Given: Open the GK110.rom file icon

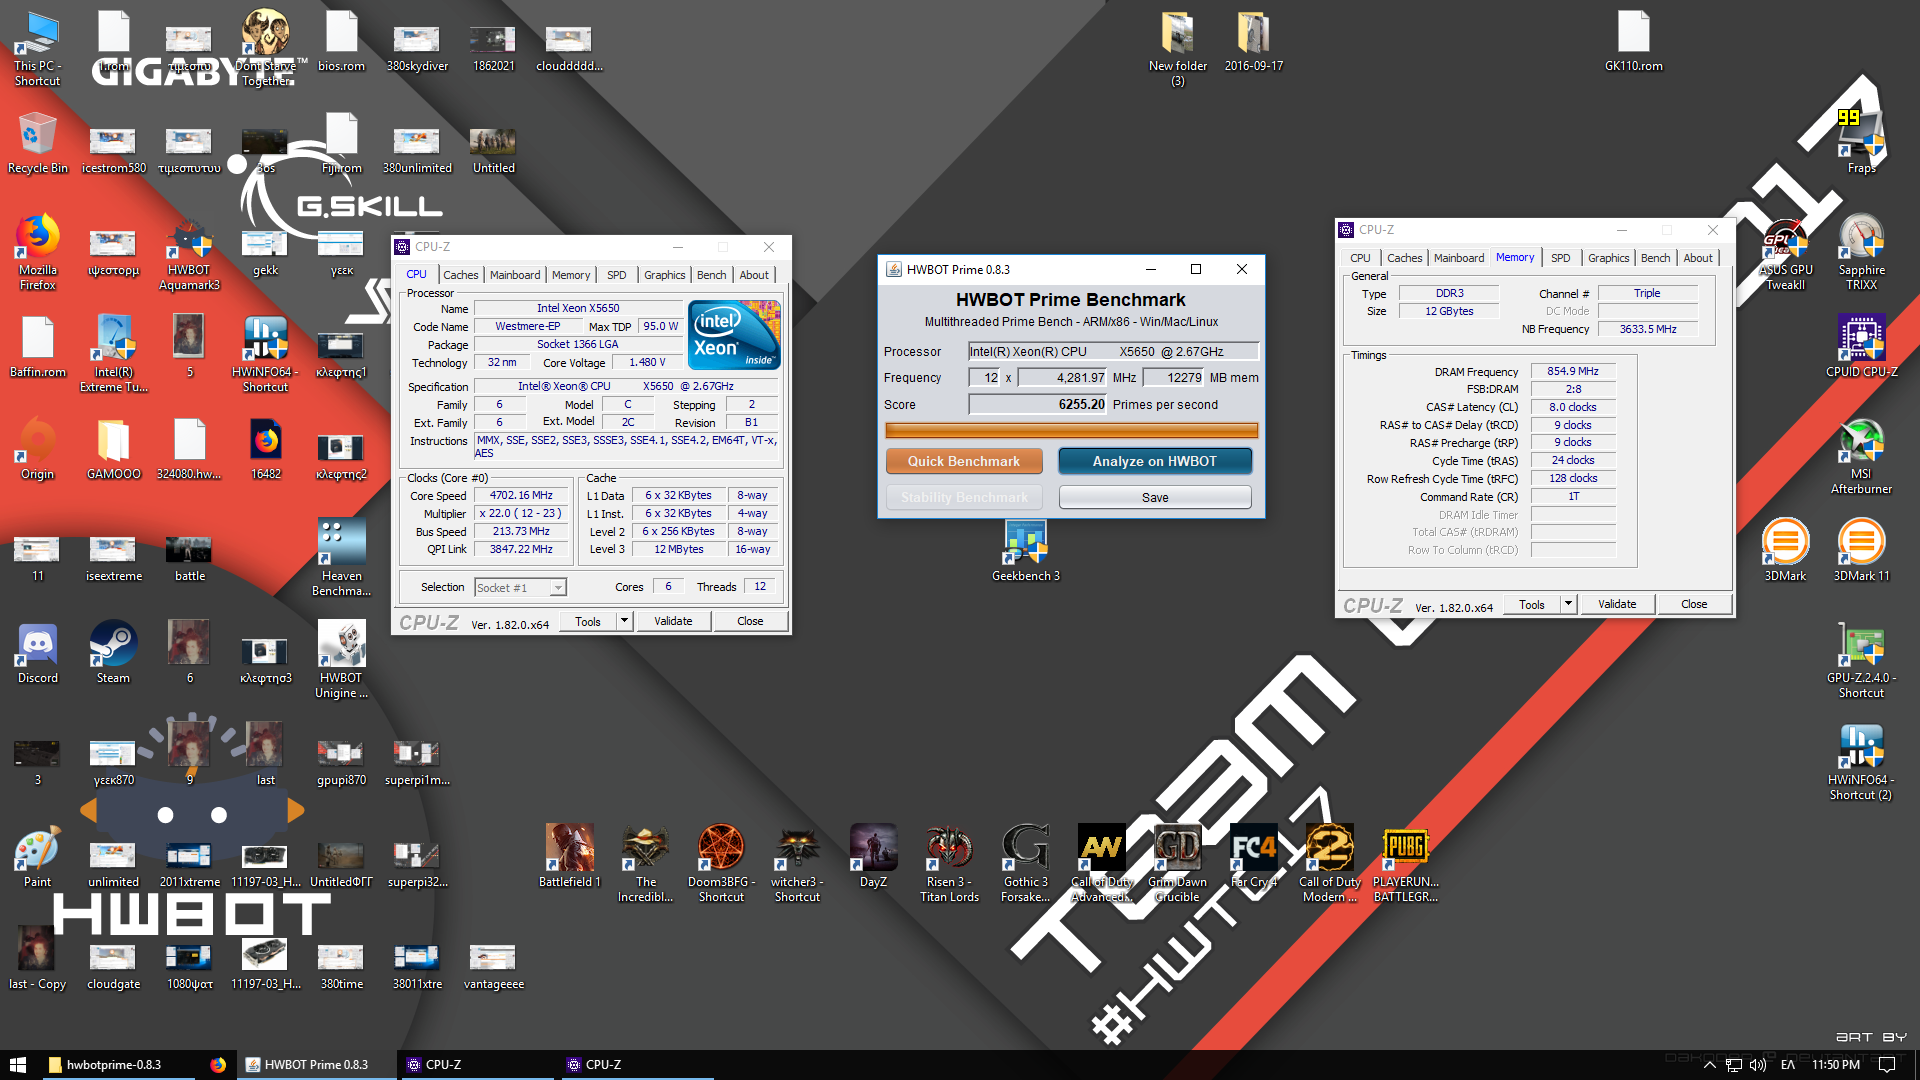Looking at the screenshot, I should coord(1633,41).
